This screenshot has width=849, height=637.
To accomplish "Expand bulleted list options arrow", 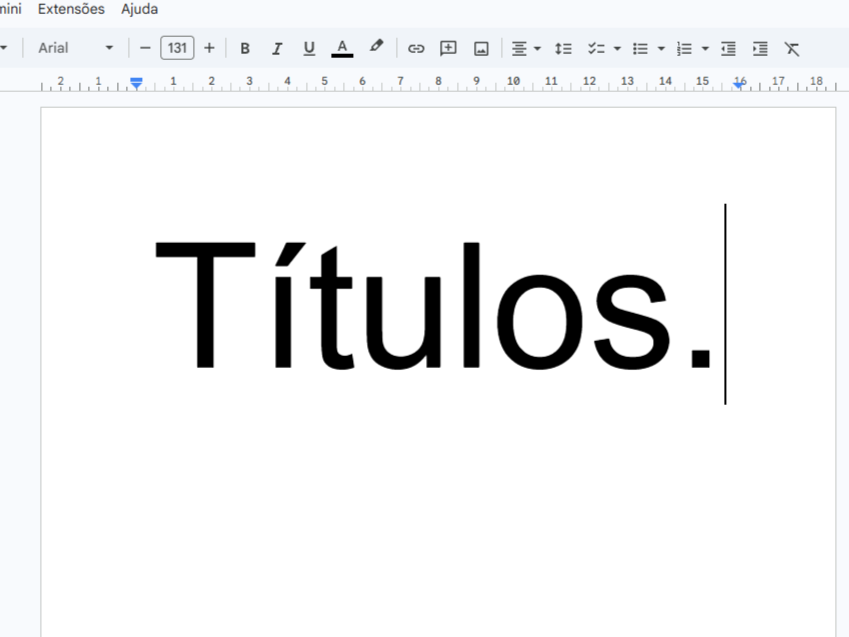I will [661, 49].
